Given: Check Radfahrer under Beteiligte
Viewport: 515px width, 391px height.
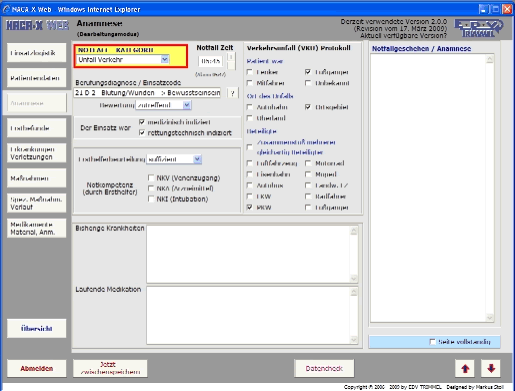Looking at the screenshot, I should pos(308,196).
